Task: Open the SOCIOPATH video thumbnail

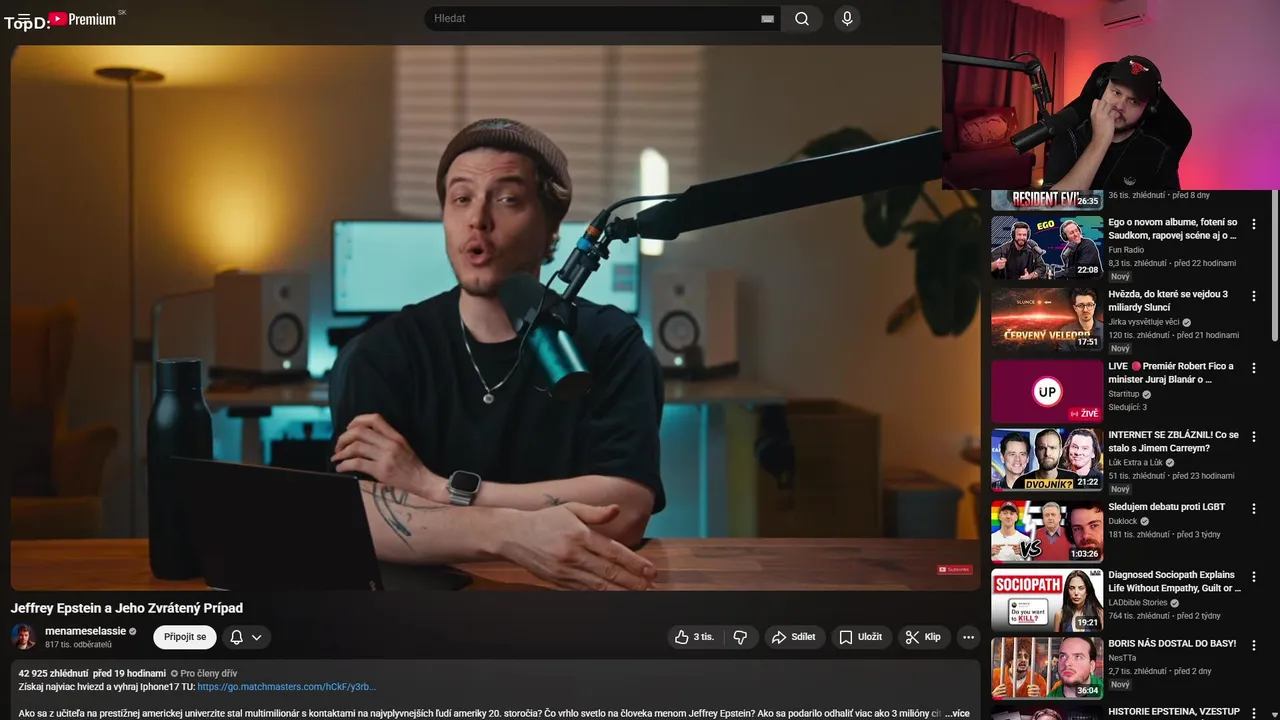Action: pyautogui.click(x=1047, y=600)
